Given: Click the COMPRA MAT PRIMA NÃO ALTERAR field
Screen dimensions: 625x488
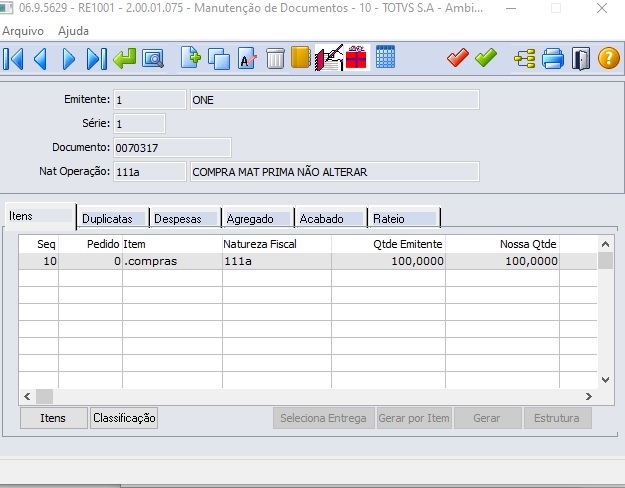Looking at the screenshot, I should click(334, 171).
